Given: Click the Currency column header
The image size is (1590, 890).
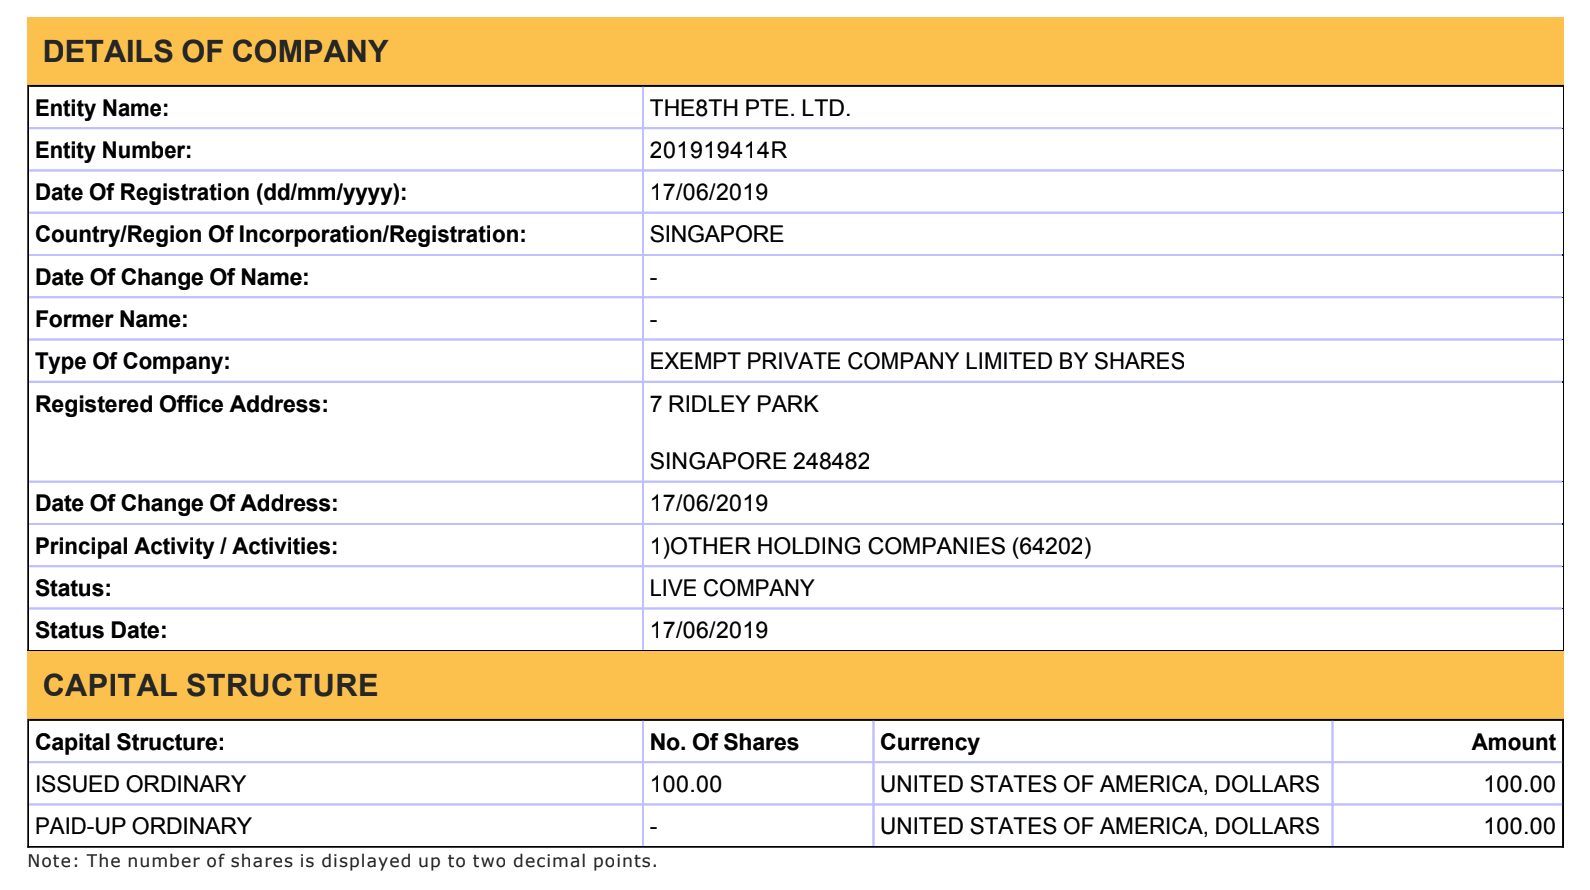Looking at the screenshot, I should (930, 742).
